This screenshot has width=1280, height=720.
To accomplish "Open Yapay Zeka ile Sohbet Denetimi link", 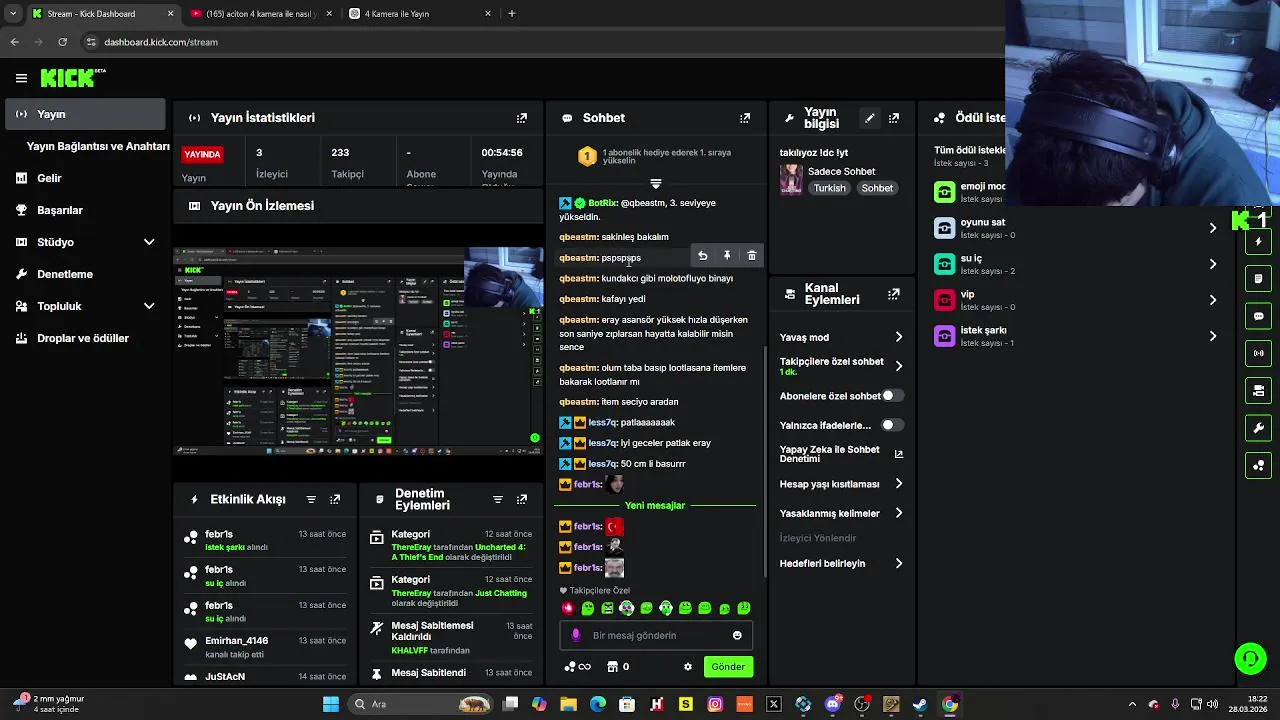I will 842,454.
